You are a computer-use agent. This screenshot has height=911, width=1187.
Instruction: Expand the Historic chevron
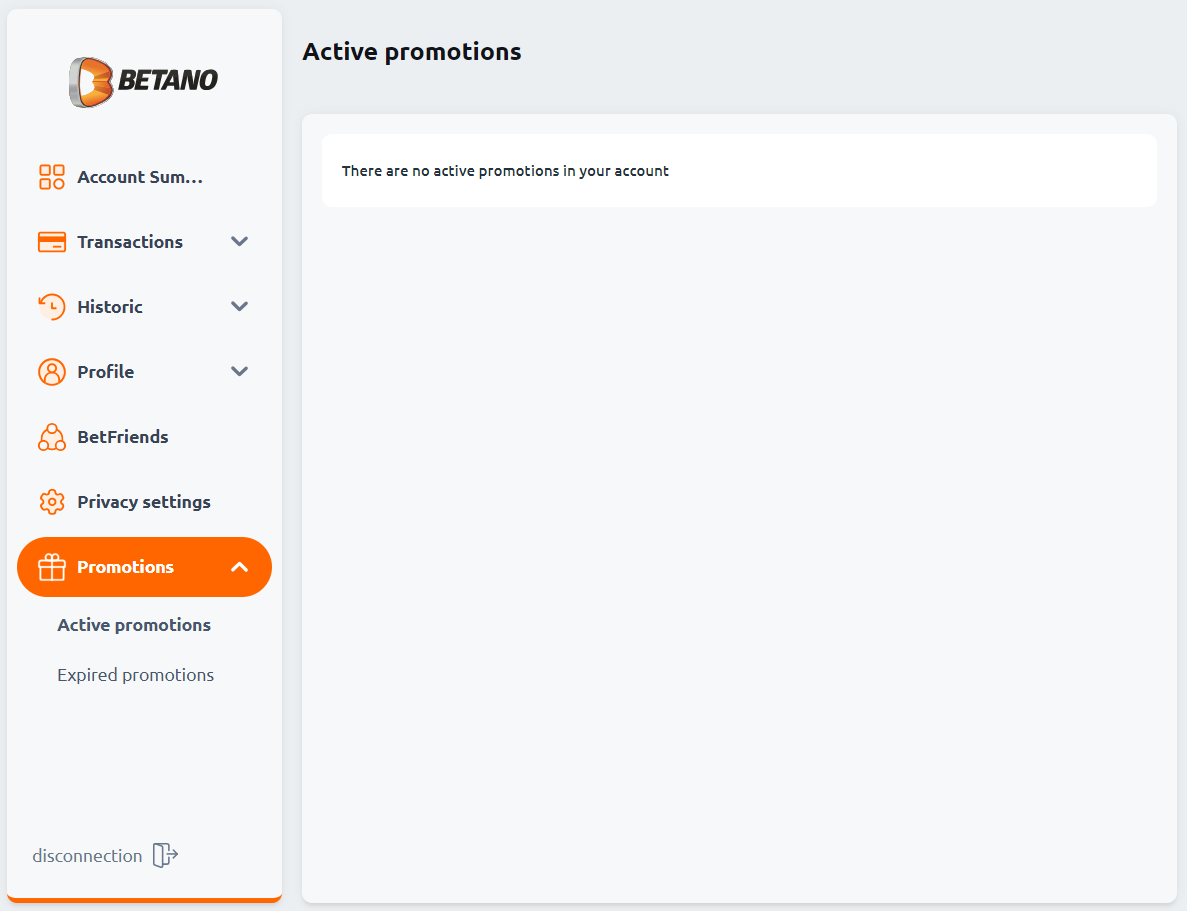tap(239, 307)
